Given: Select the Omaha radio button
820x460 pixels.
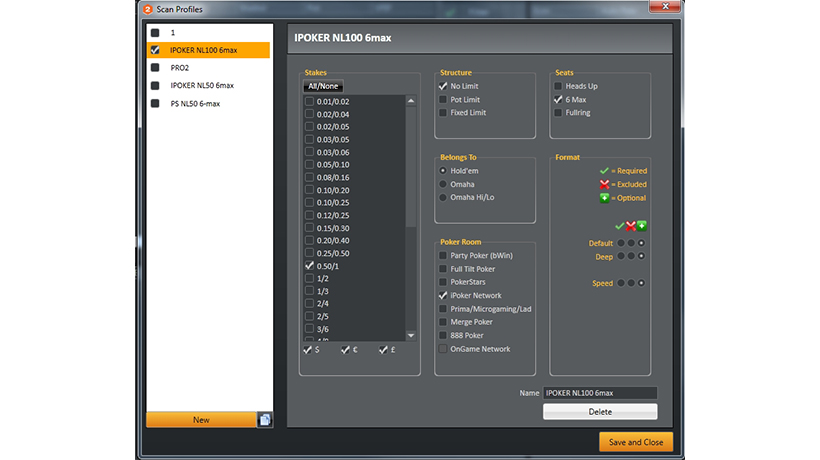Looking at the screenshot, I should click(x=443, y=184).
